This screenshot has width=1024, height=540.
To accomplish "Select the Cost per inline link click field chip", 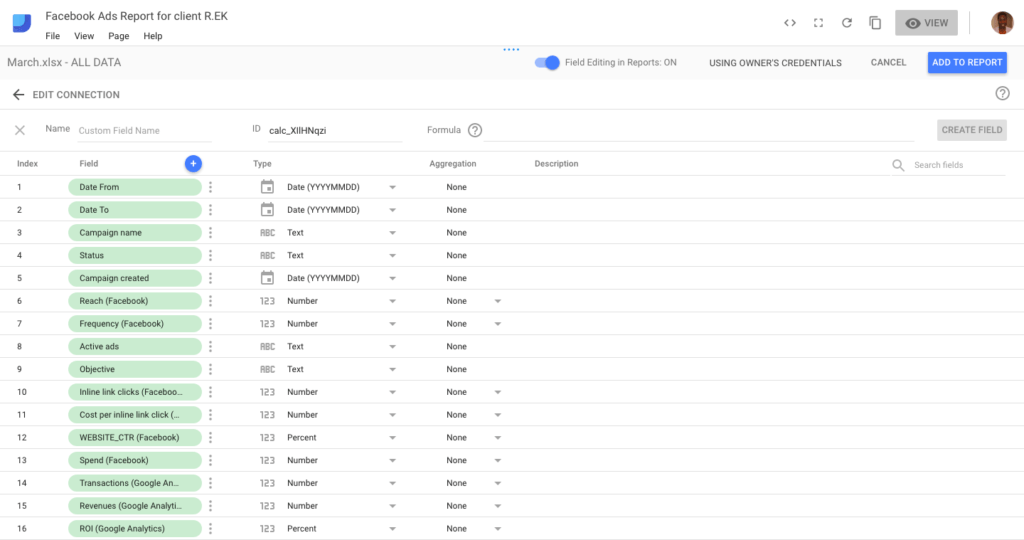I will (135, 415).
